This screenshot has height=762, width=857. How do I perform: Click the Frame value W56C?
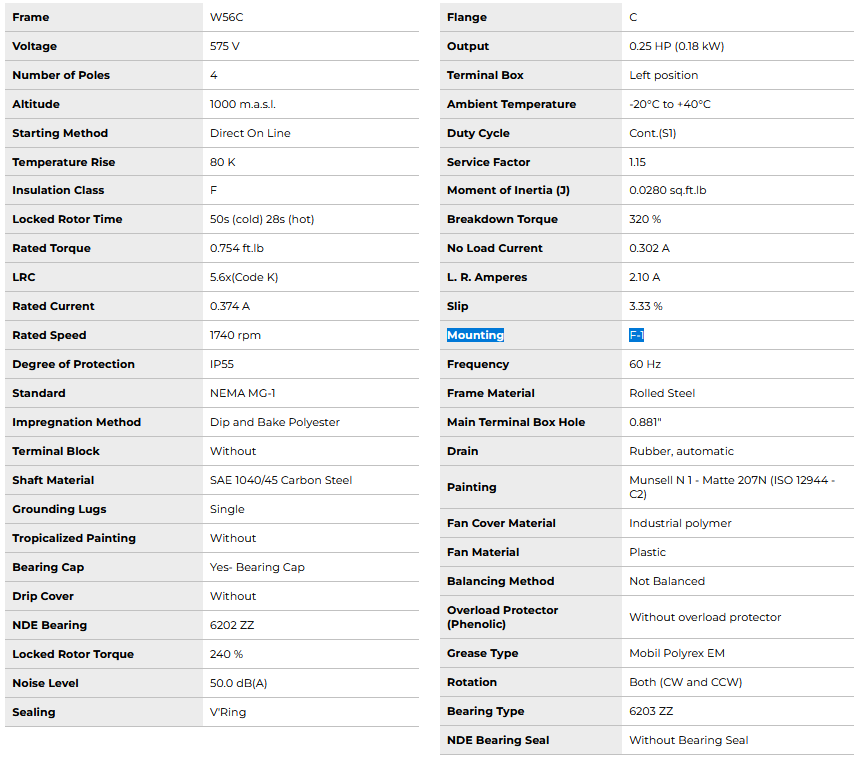point(226,17)
